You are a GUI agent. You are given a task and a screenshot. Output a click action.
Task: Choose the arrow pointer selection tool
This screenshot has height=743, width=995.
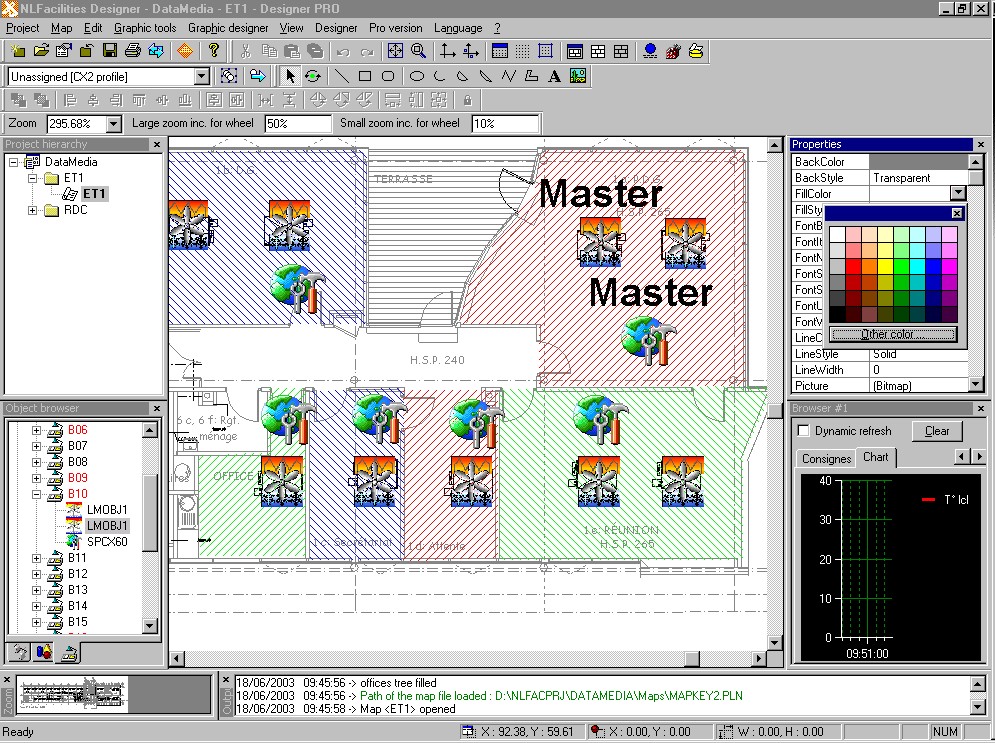pyautogui.click(x=290, y=76)
